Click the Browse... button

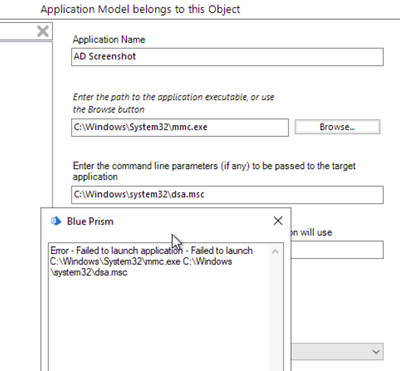pos(337,127)
